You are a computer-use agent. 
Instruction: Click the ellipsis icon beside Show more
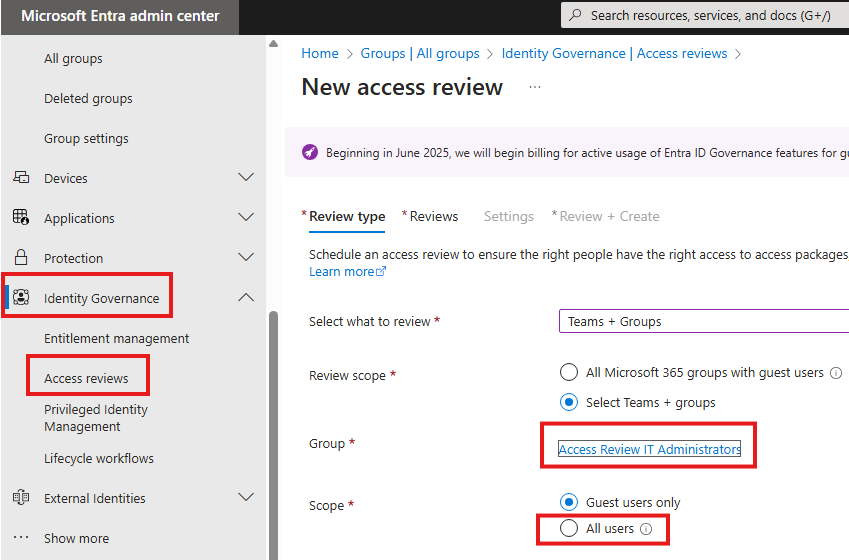pos(21,537)
